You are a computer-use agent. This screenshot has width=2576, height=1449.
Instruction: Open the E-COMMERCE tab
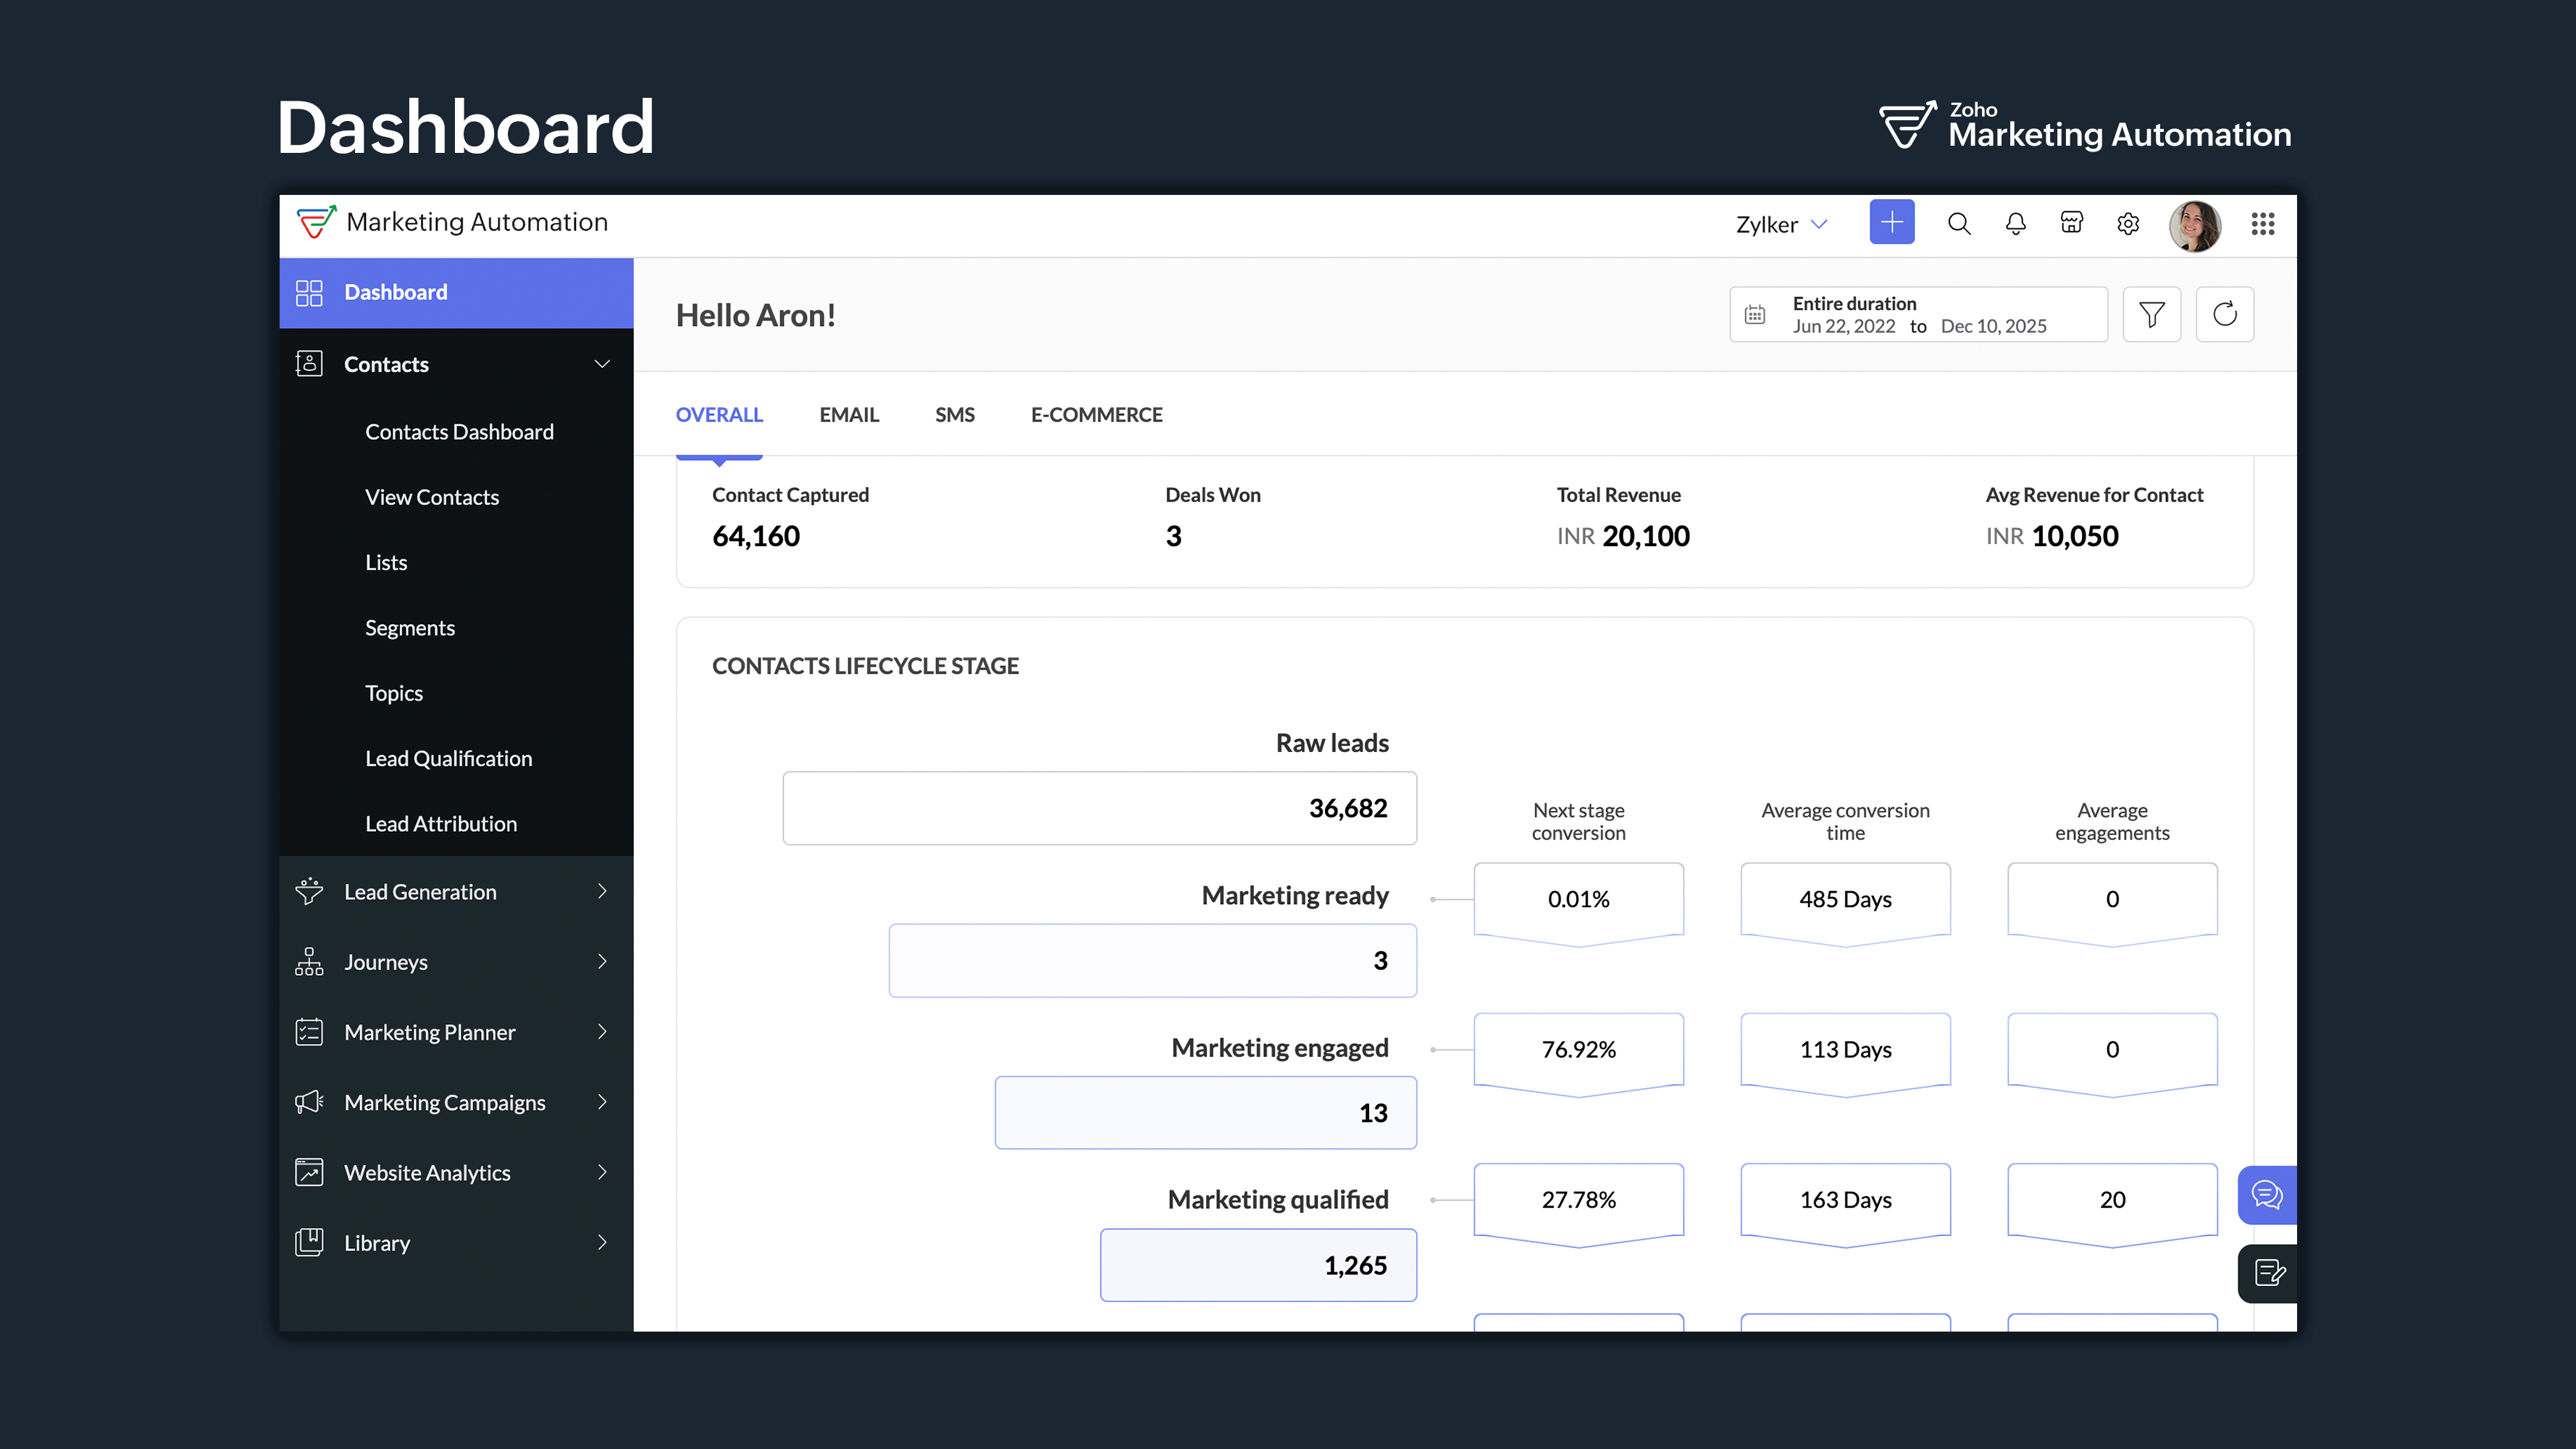pos(1096,414)
